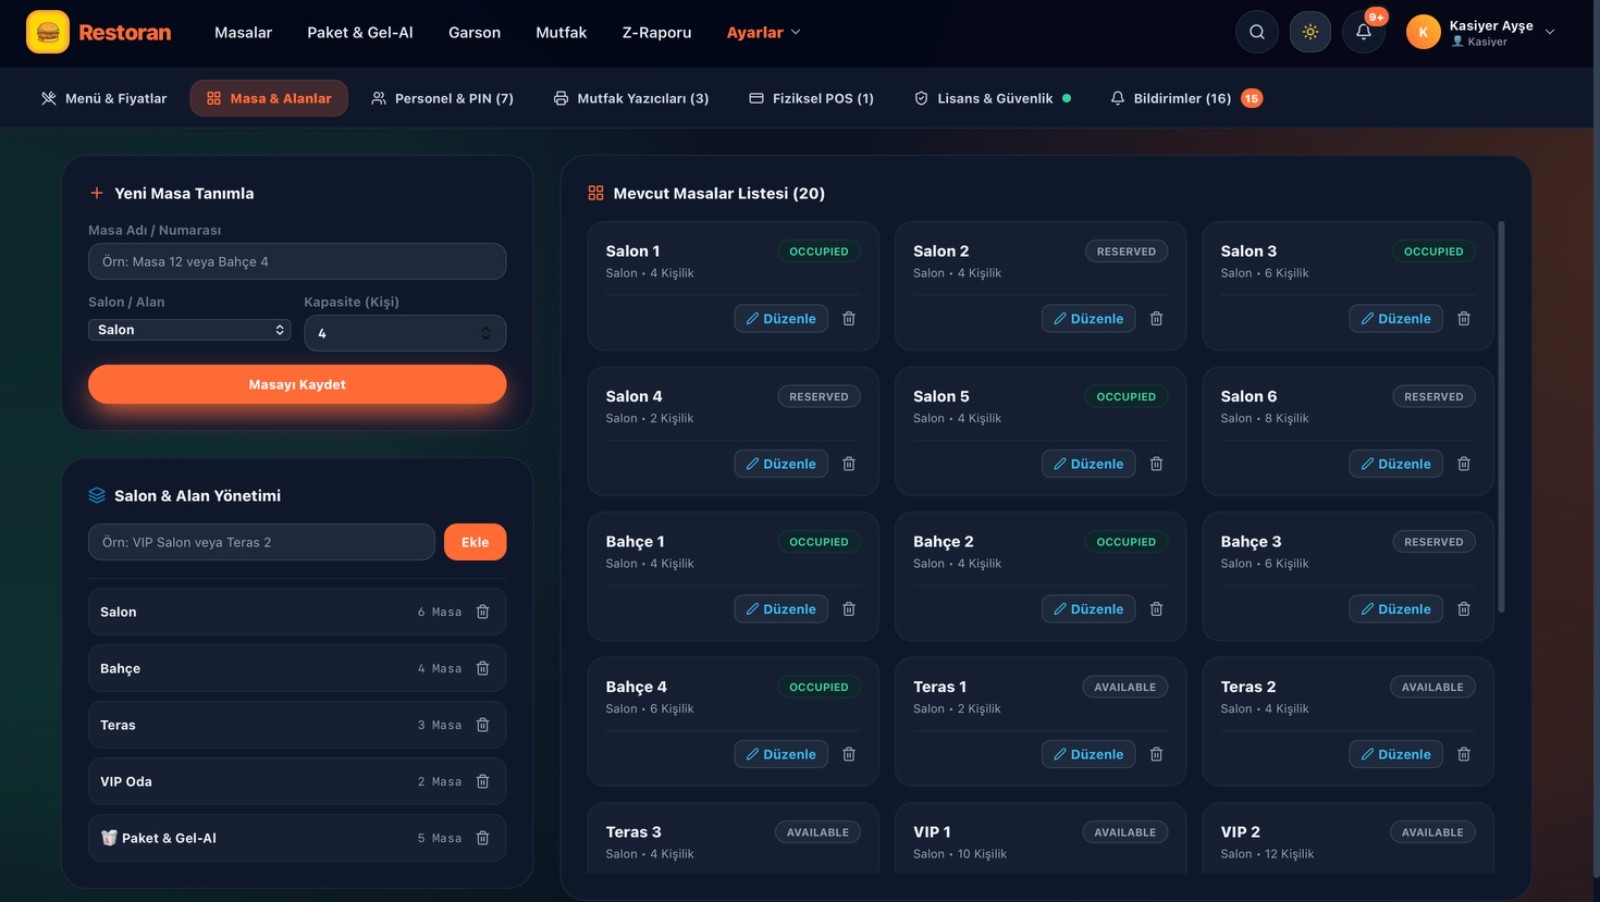Delete Salon 1 table using trash icon

click(849, 319)
